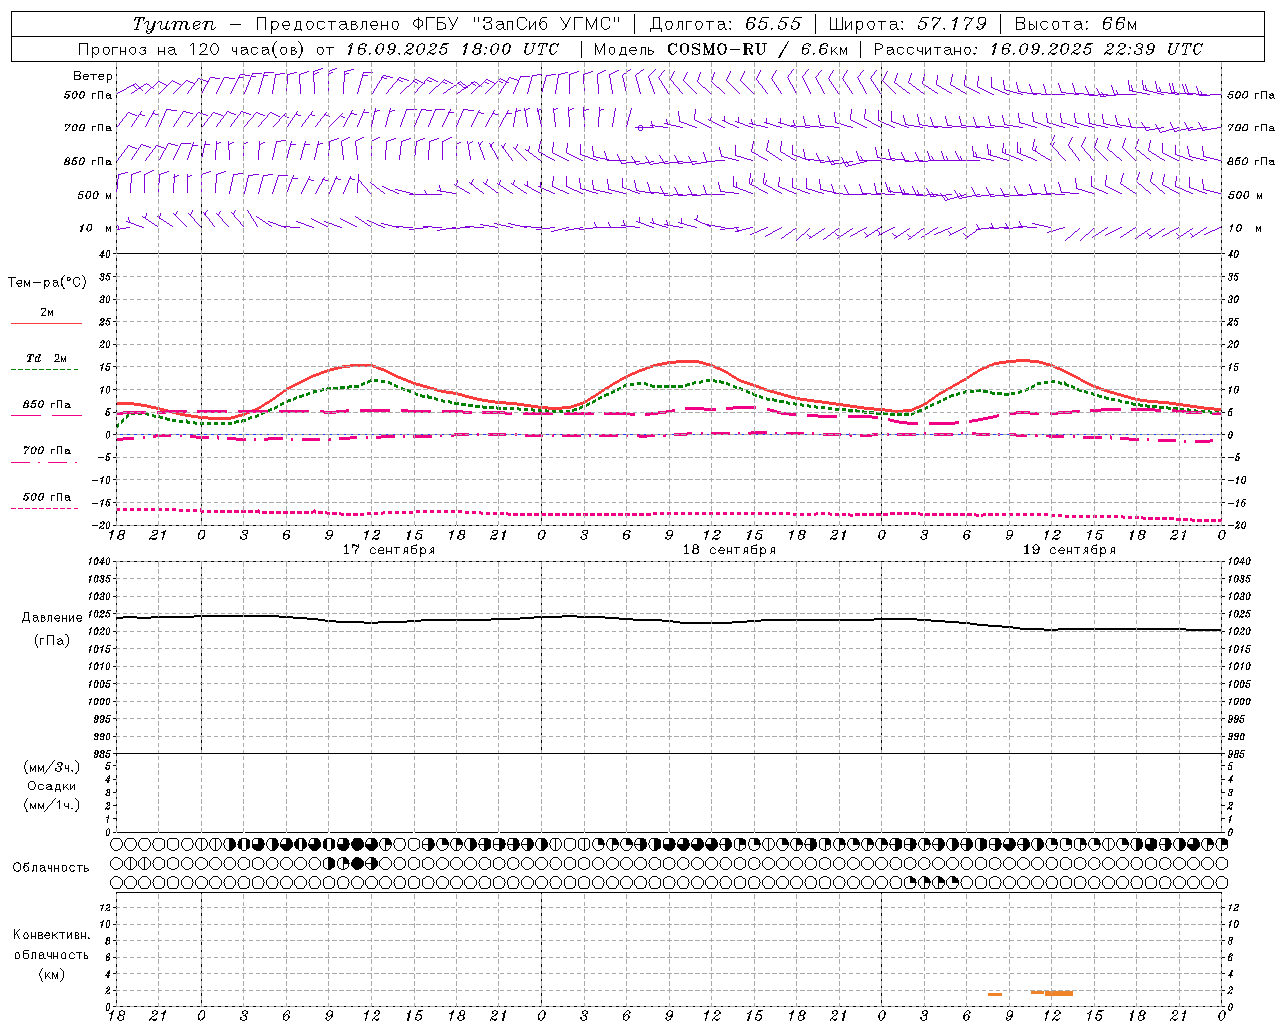Click the 17 сентября date label
Image resolution: width=1280 pixels, height=1024 pixels.
[x=389, y=550]
